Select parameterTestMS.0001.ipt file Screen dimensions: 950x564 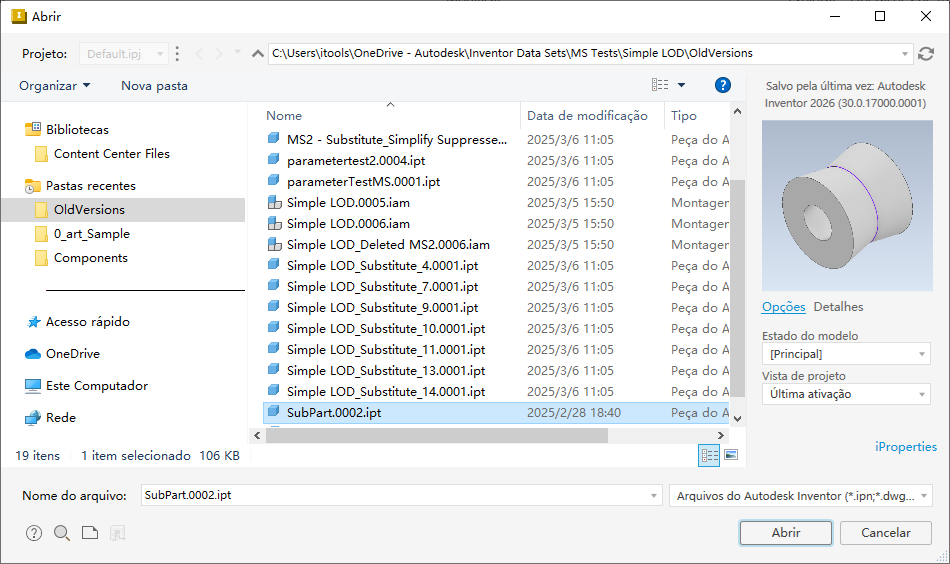point(364,182)
